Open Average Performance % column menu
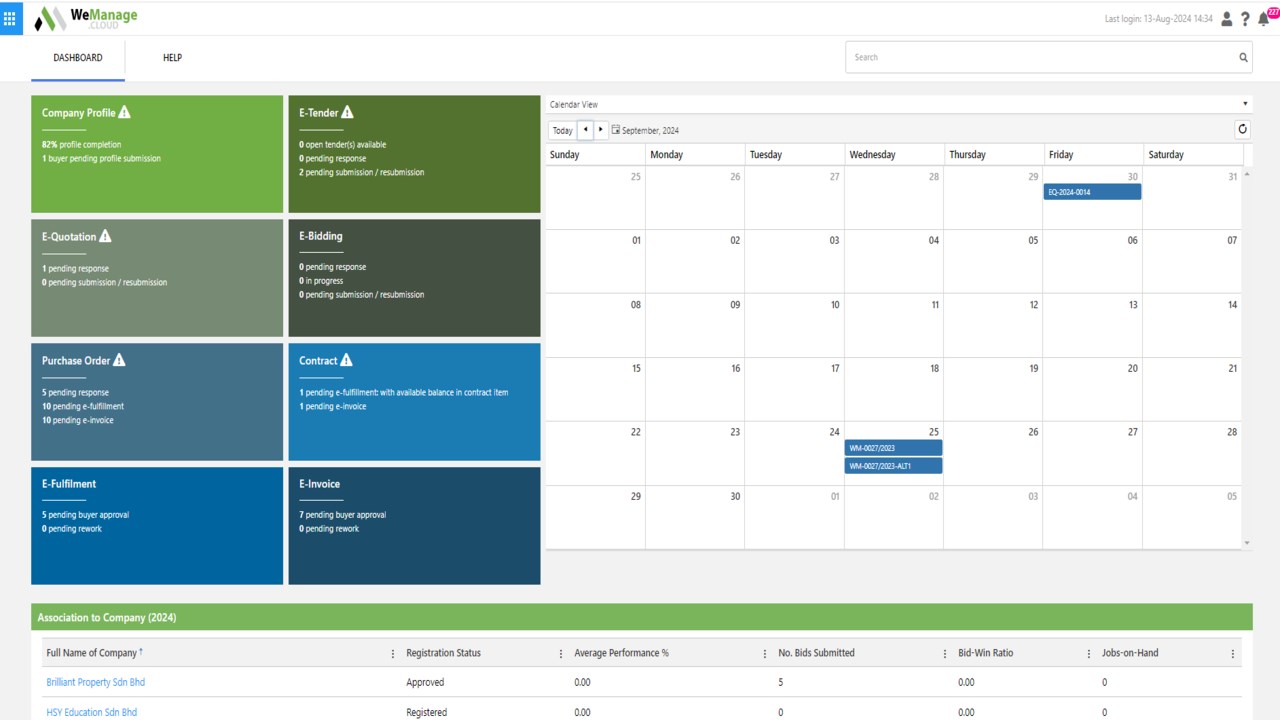 click(764, 653)
